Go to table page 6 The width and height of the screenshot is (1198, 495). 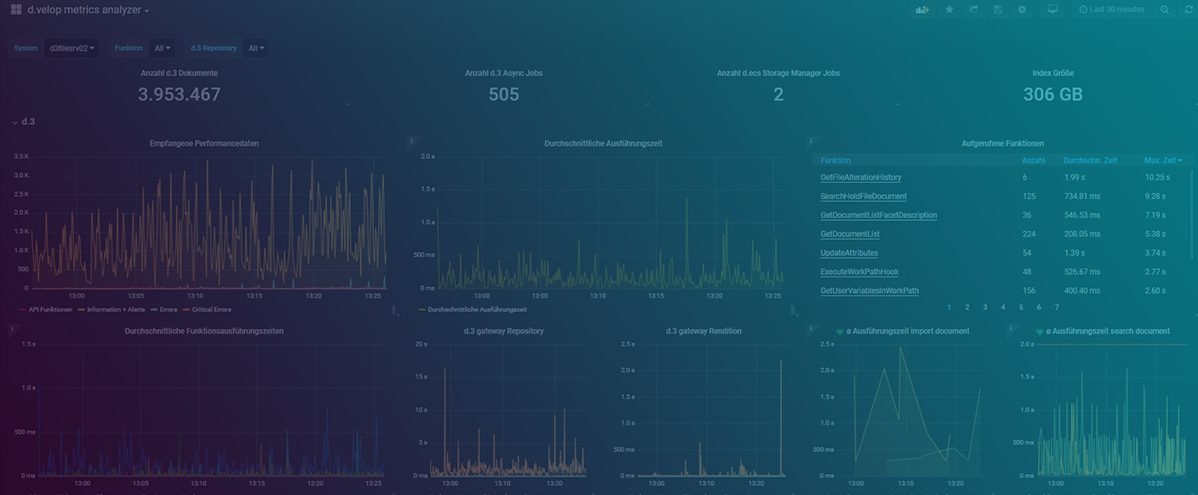[x=1039, y=307]
